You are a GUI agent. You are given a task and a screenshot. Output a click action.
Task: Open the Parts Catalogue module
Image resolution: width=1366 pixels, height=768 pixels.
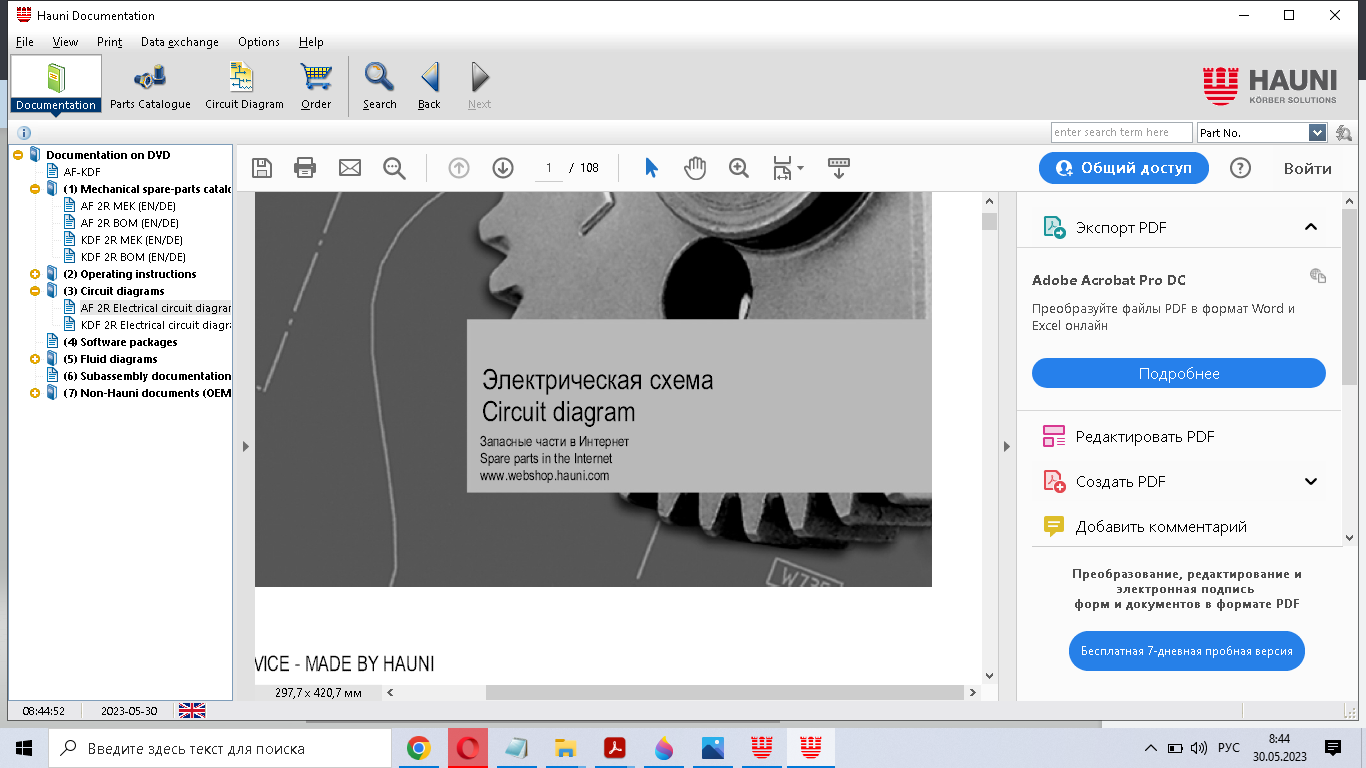pos(150,85)
